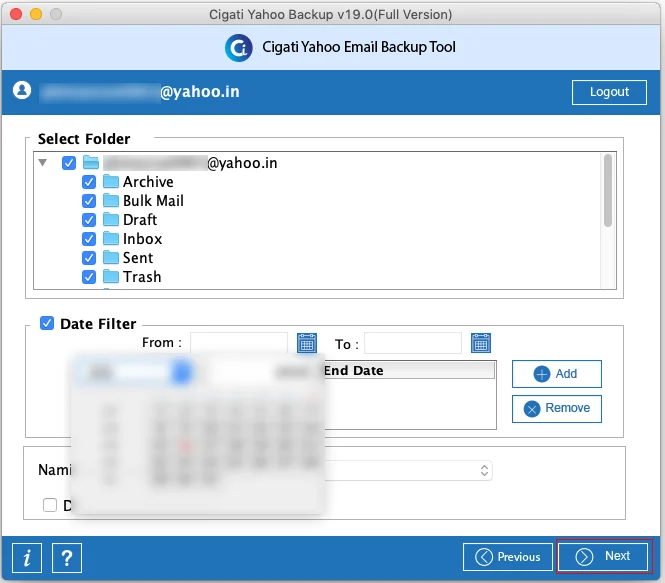Click the root yahoo.in account folder icon
Screen dimensions: 665x583
[91, 162]
